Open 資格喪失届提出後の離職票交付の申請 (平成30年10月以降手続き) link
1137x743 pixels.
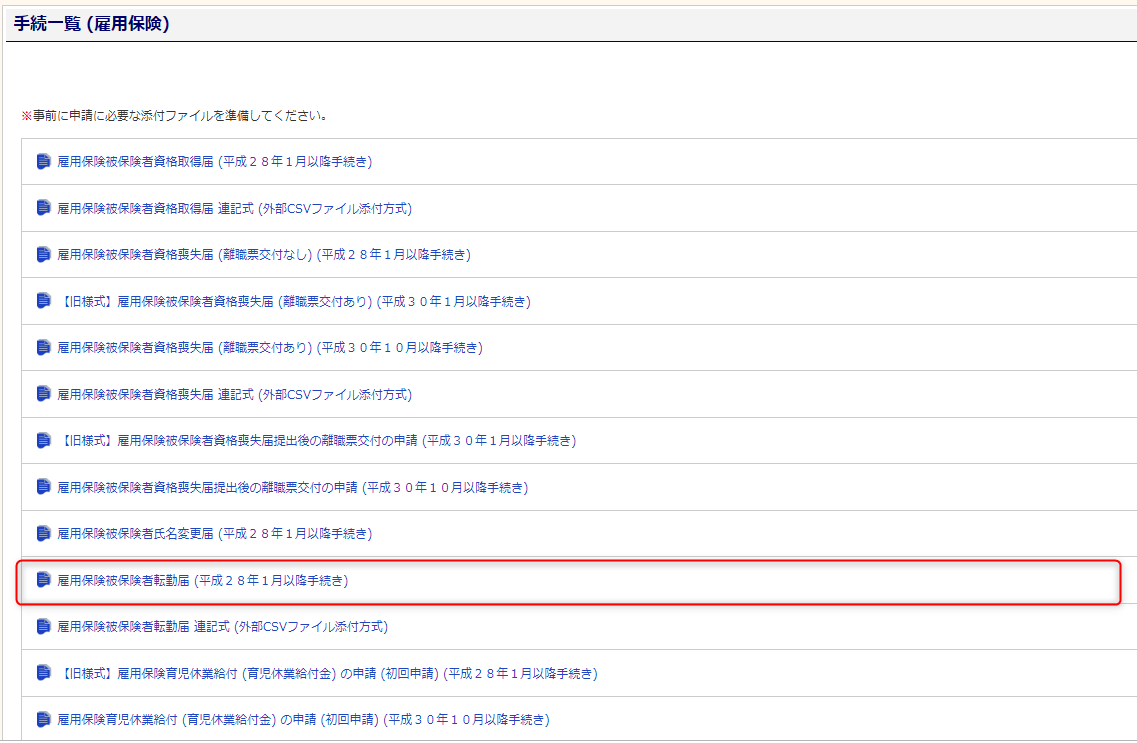292,488
